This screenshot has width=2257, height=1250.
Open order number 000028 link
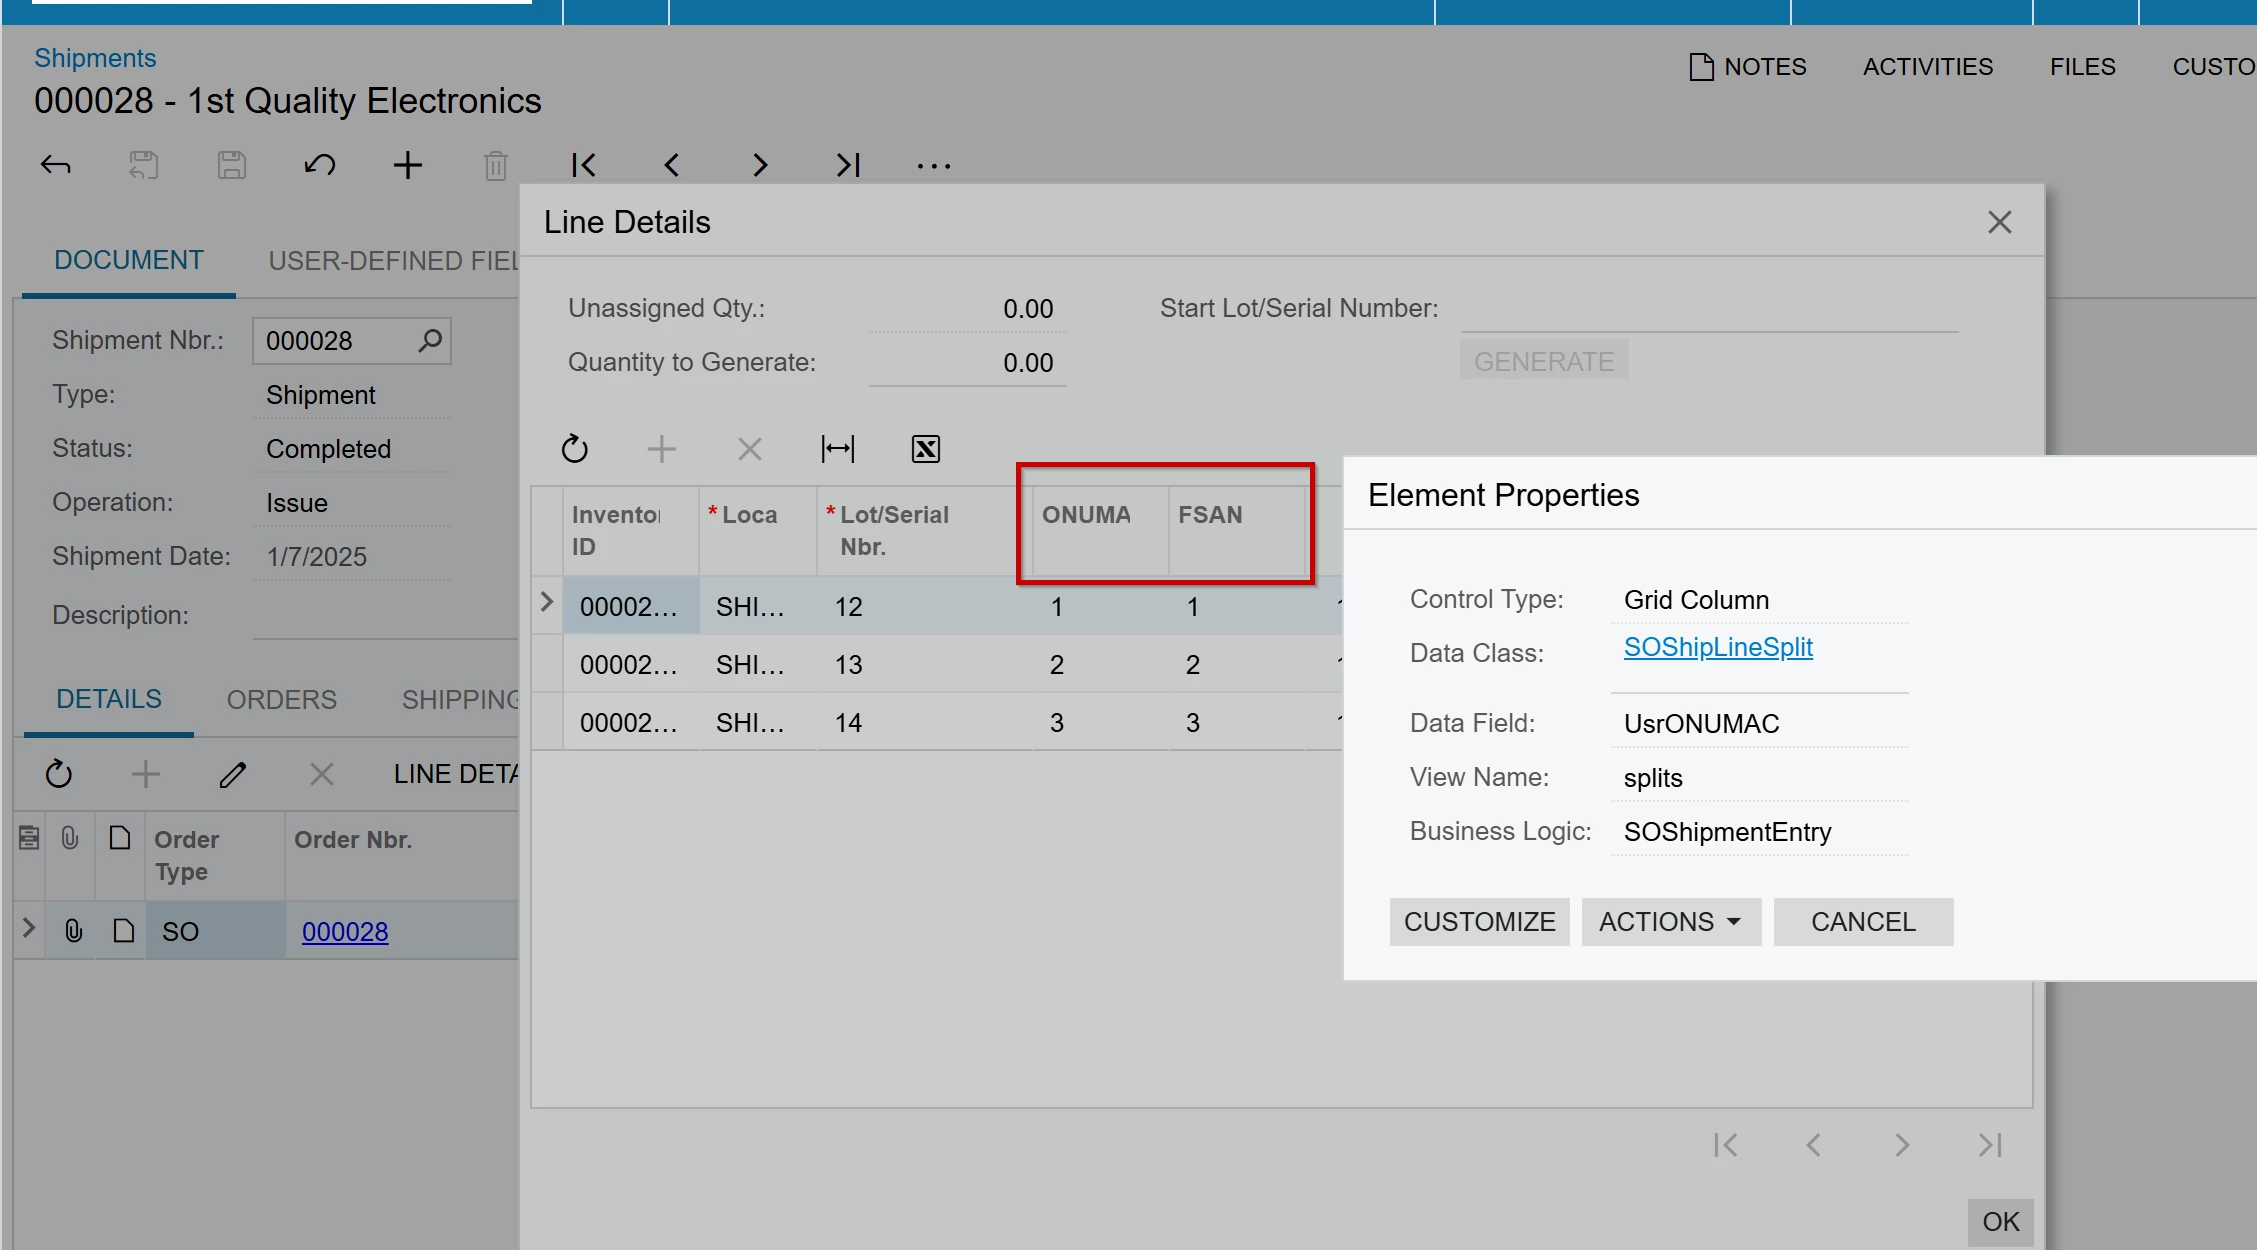tap(345, 932)
